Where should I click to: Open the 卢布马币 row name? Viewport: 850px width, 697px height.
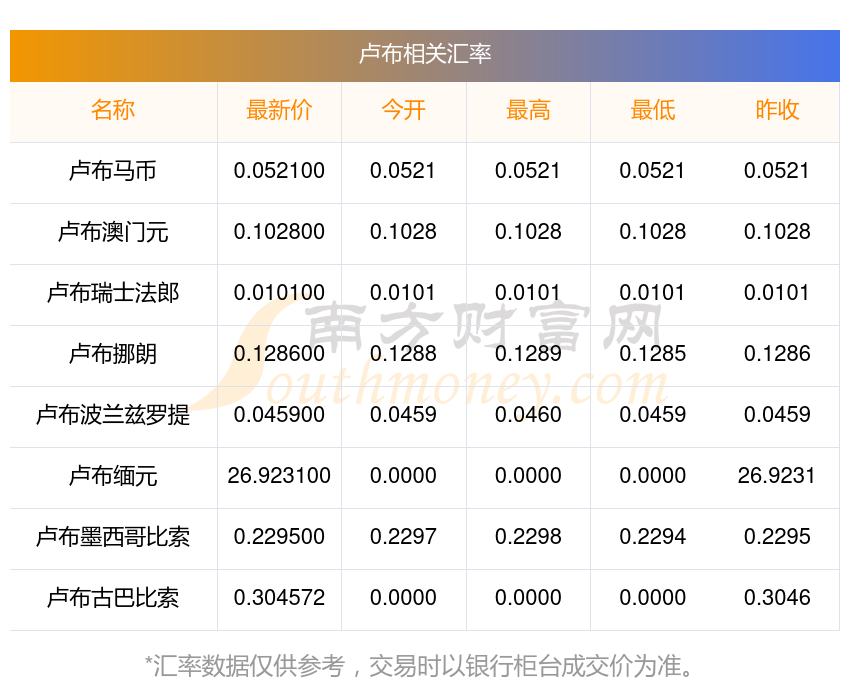tap(113, 171)
